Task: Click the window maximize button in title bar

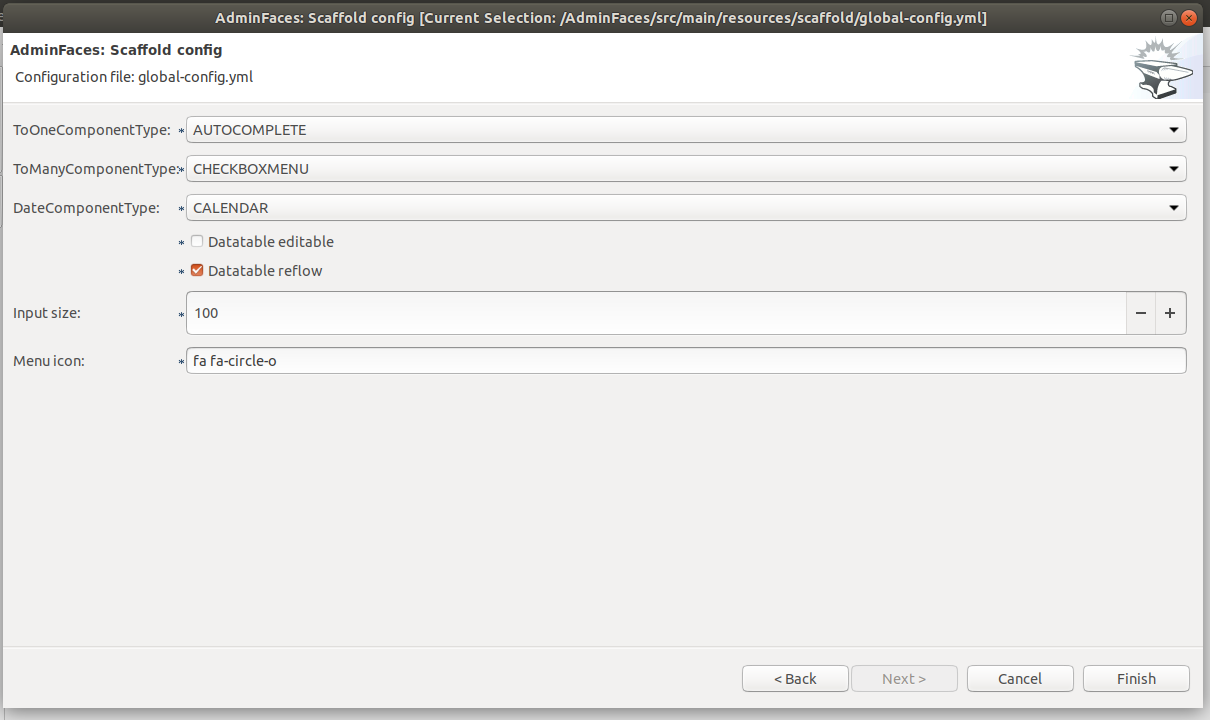Action: pos(1168,18)
